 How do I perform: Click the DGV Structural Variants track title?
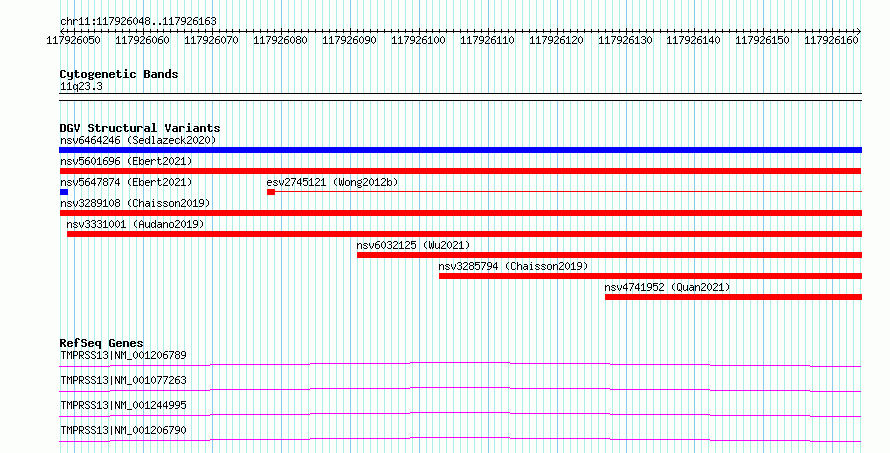tap(140, 128)
